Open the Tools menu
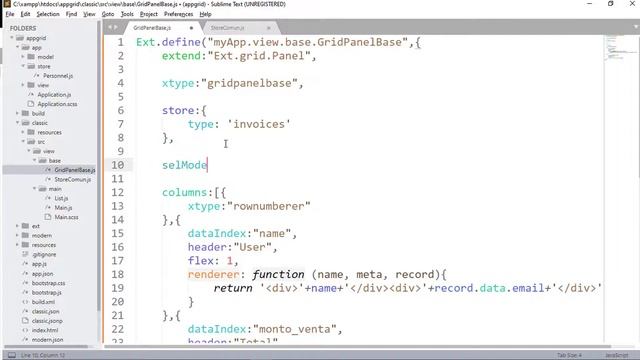This screenshot has width=640, height=360. point(127,14)
